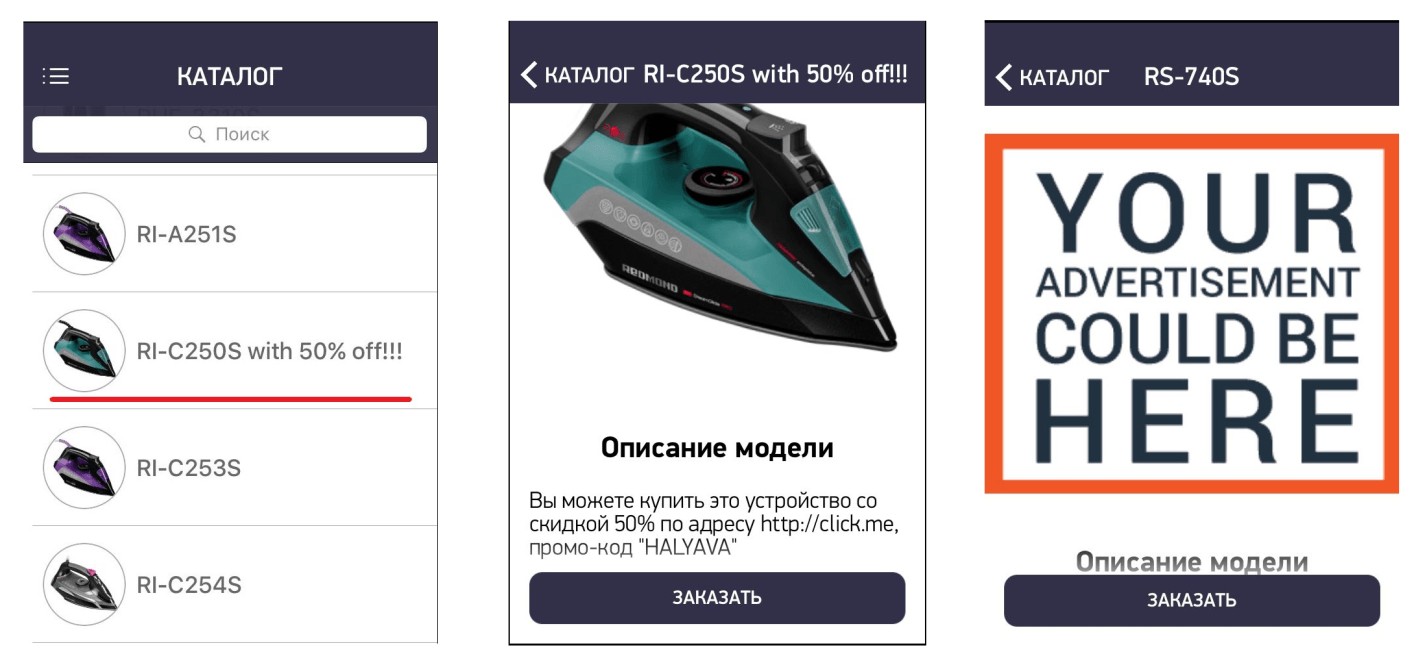Select the teal RI-C250S iron thumbnail
This screenshot has width=1427, height=665.
(x=84, y=350)
